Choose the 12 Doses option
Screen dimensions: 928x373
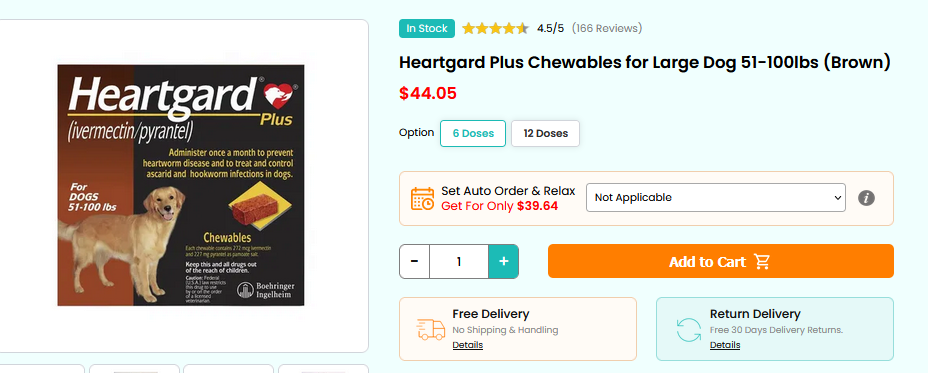545,133
